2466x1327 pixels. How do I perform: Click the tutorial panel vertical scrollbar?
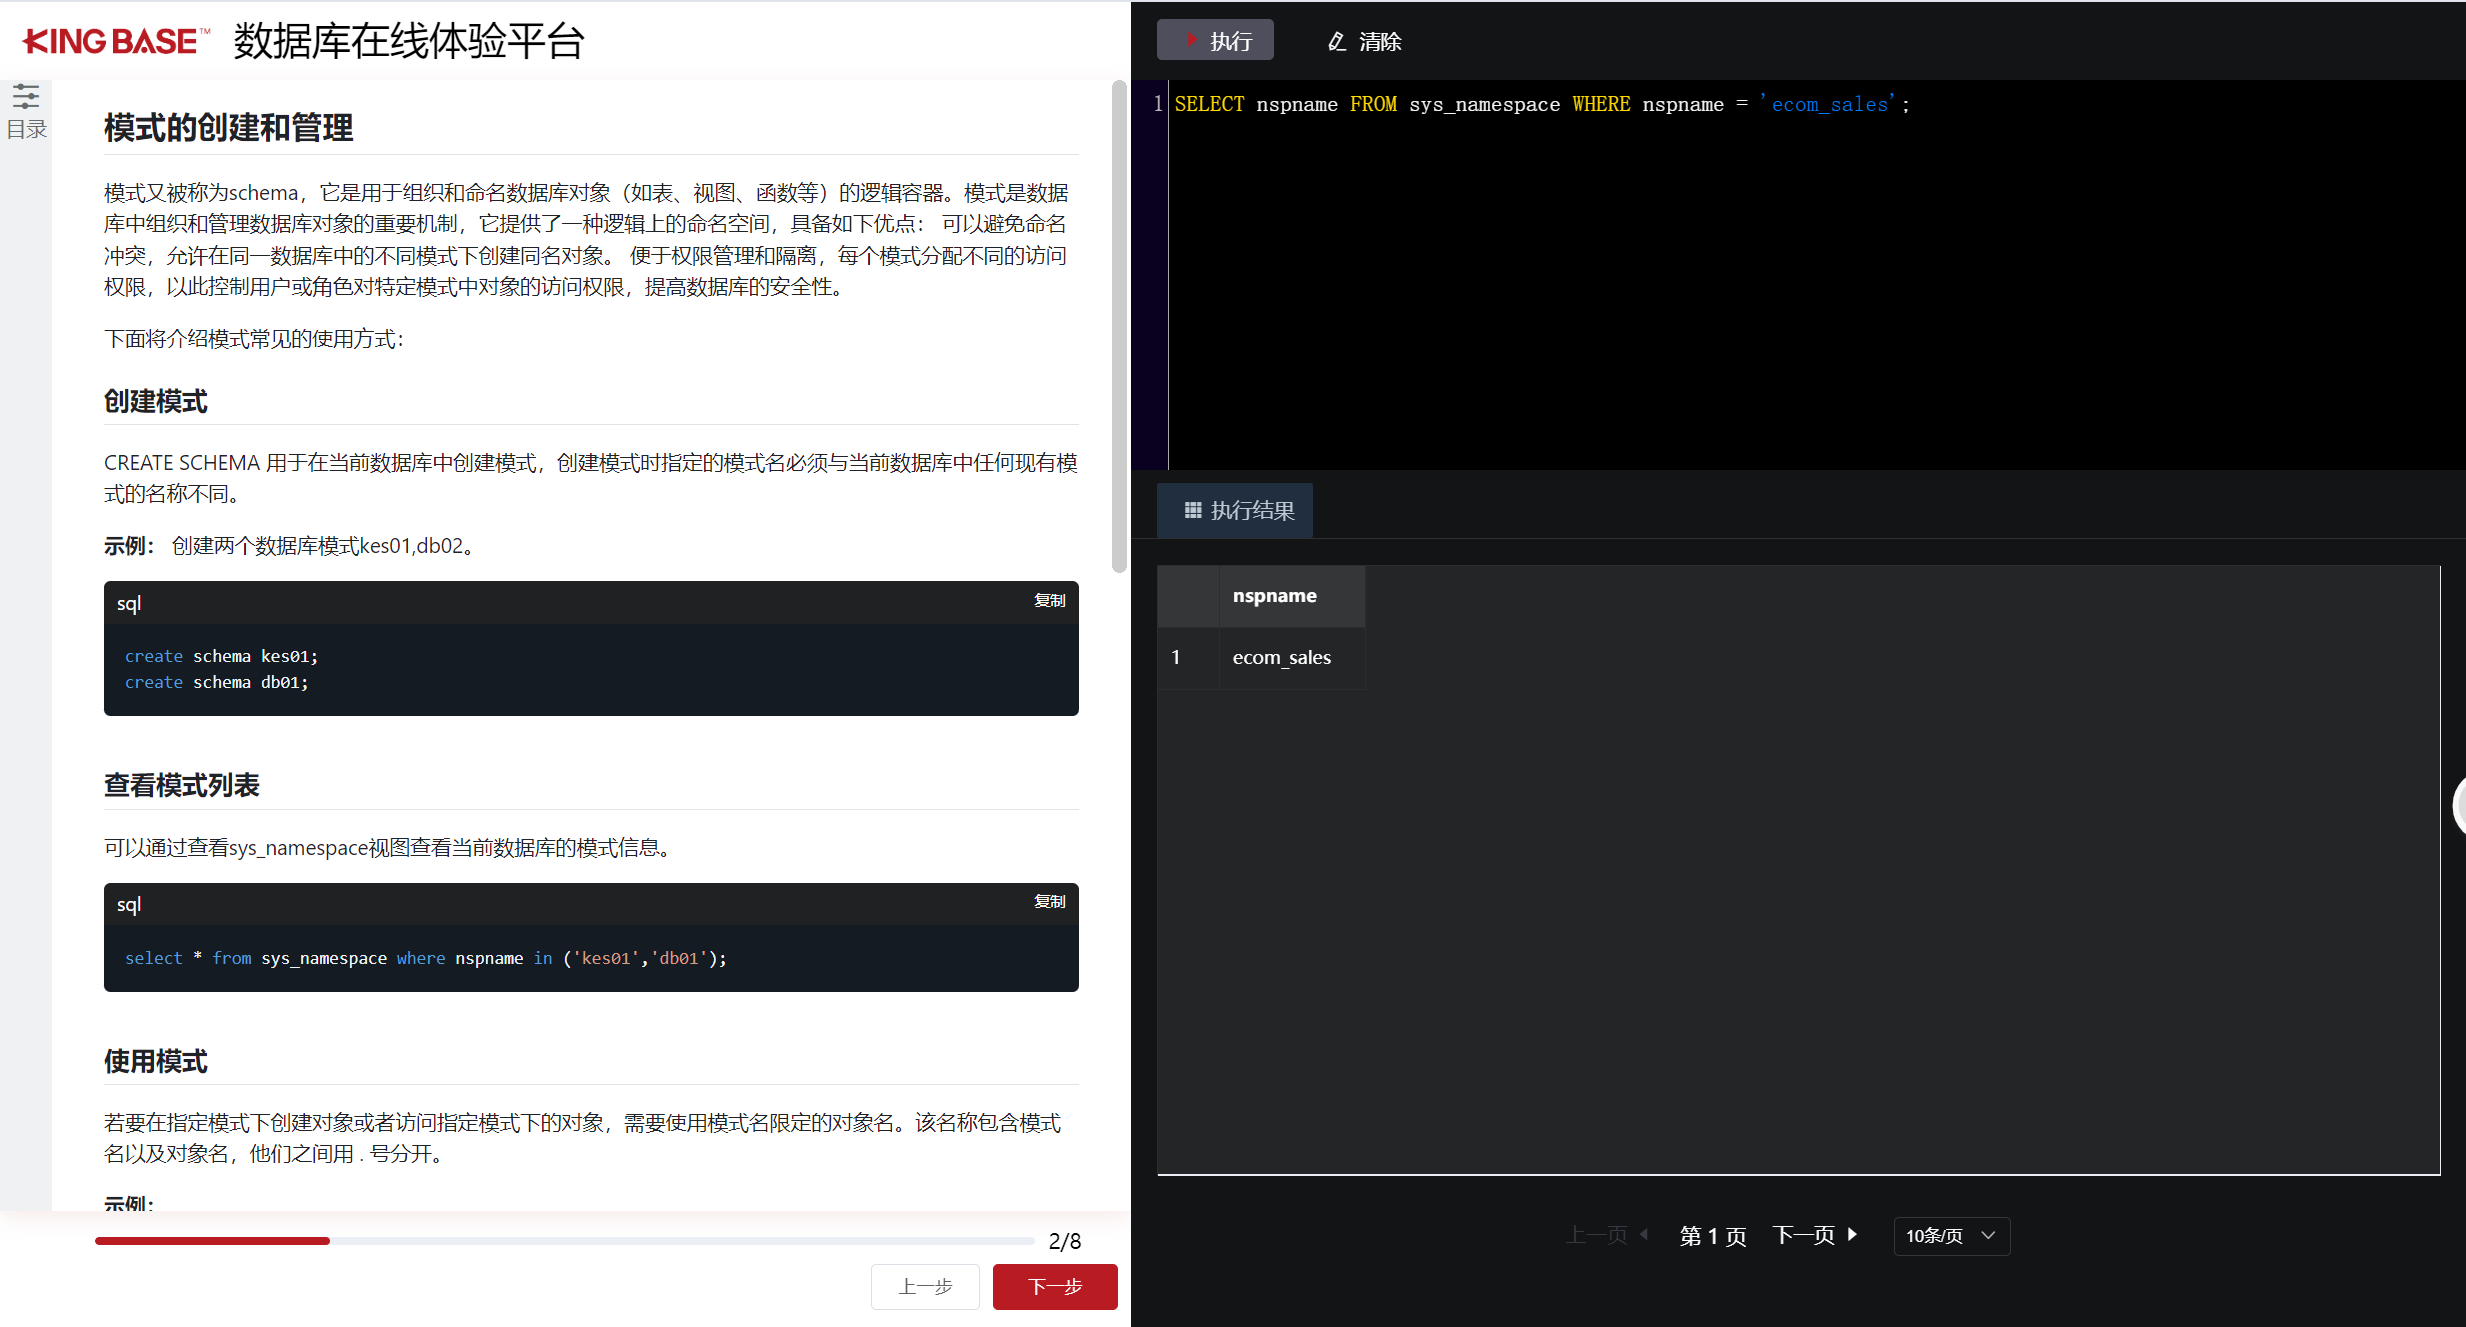1119,326
